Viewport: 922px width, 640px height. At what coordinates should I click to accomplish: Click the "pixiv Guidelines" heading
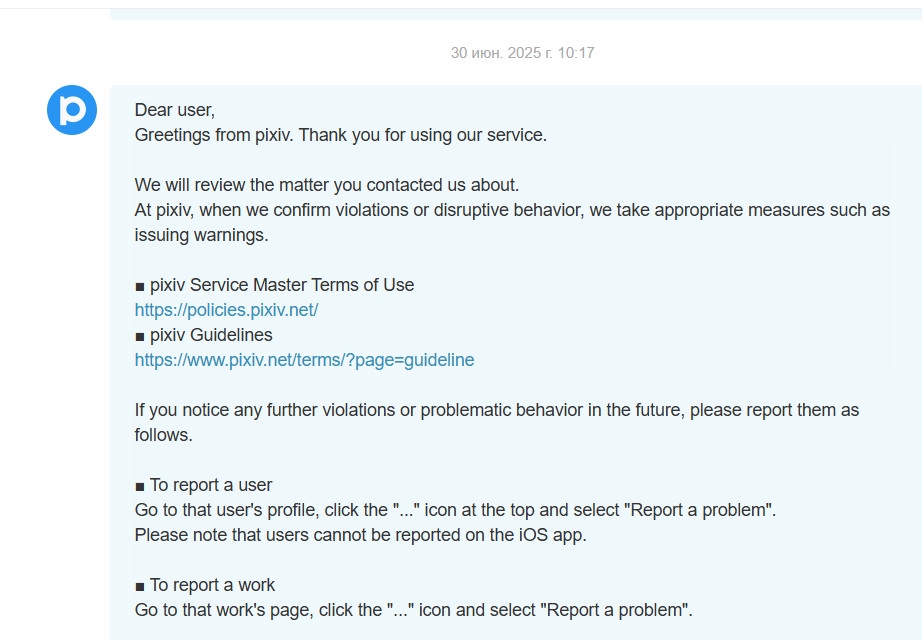click(210, 335)
